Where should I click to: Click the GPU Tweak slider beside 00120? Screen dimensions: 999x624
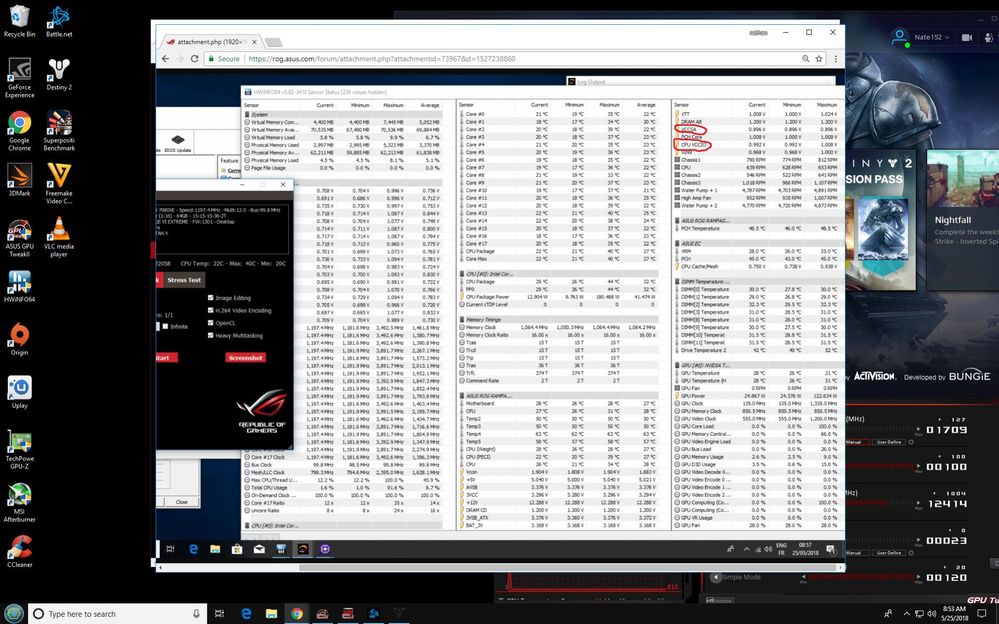tap(860, 577)
